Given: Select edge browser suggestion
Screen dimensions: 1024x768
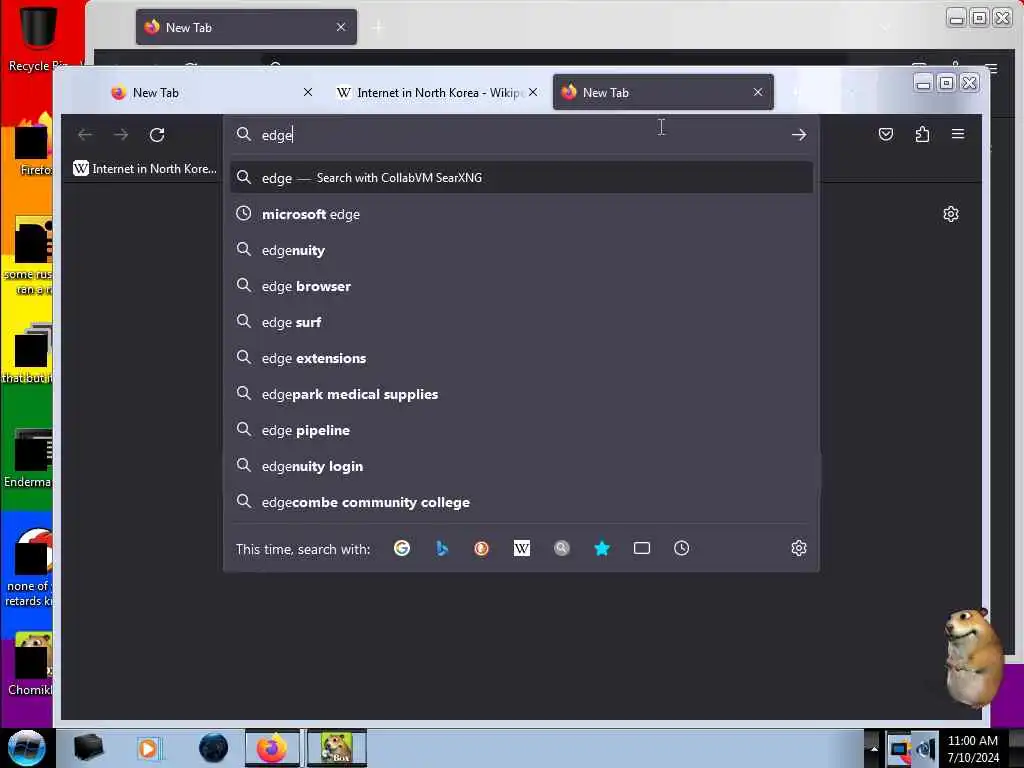Looking at the screenshot, I should pyautogui.click(x=521, y=286).
